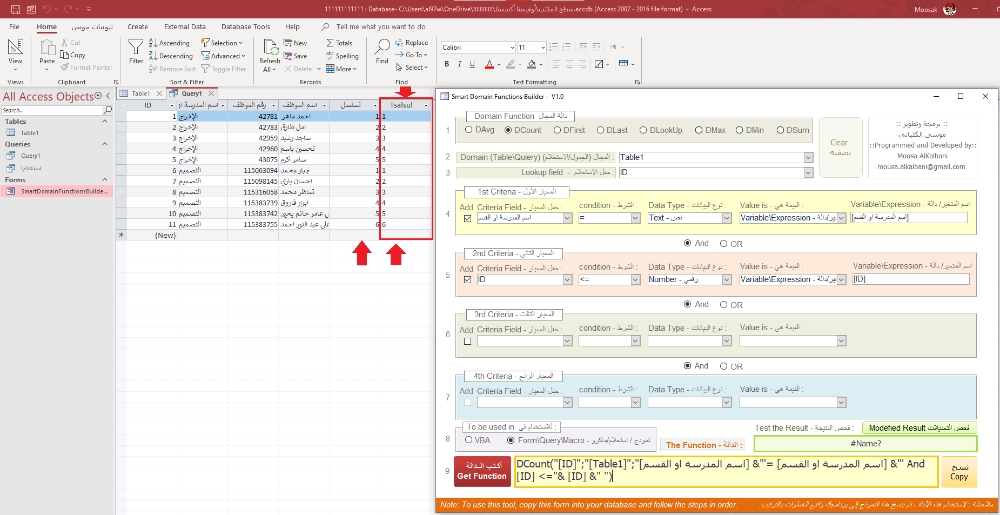The image size is (1000, 515).
Task: Toggle Bold formatting
Action: coord(447,64)
